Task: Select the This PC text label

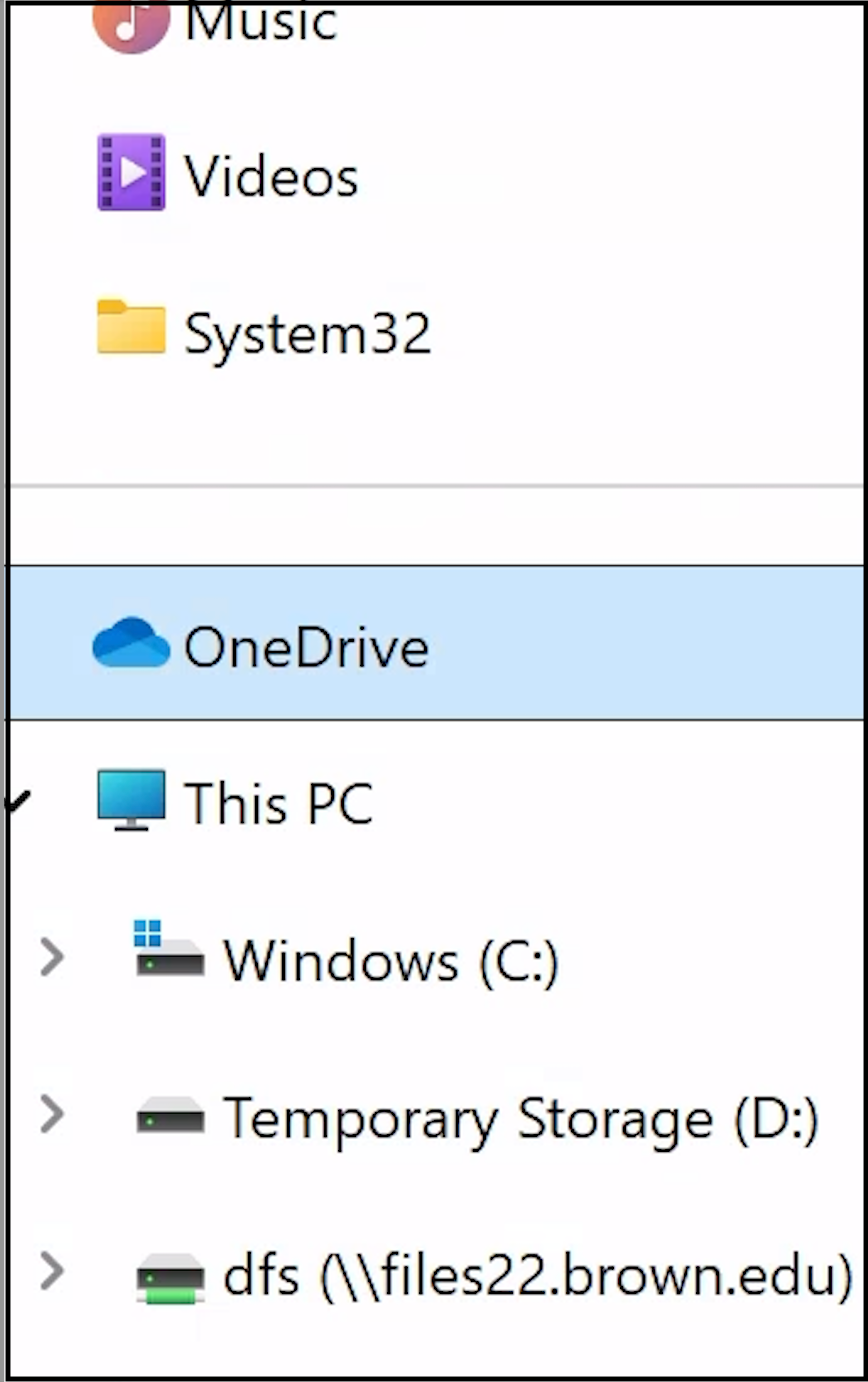Action: pyautogui.click(x=278, y=802)
